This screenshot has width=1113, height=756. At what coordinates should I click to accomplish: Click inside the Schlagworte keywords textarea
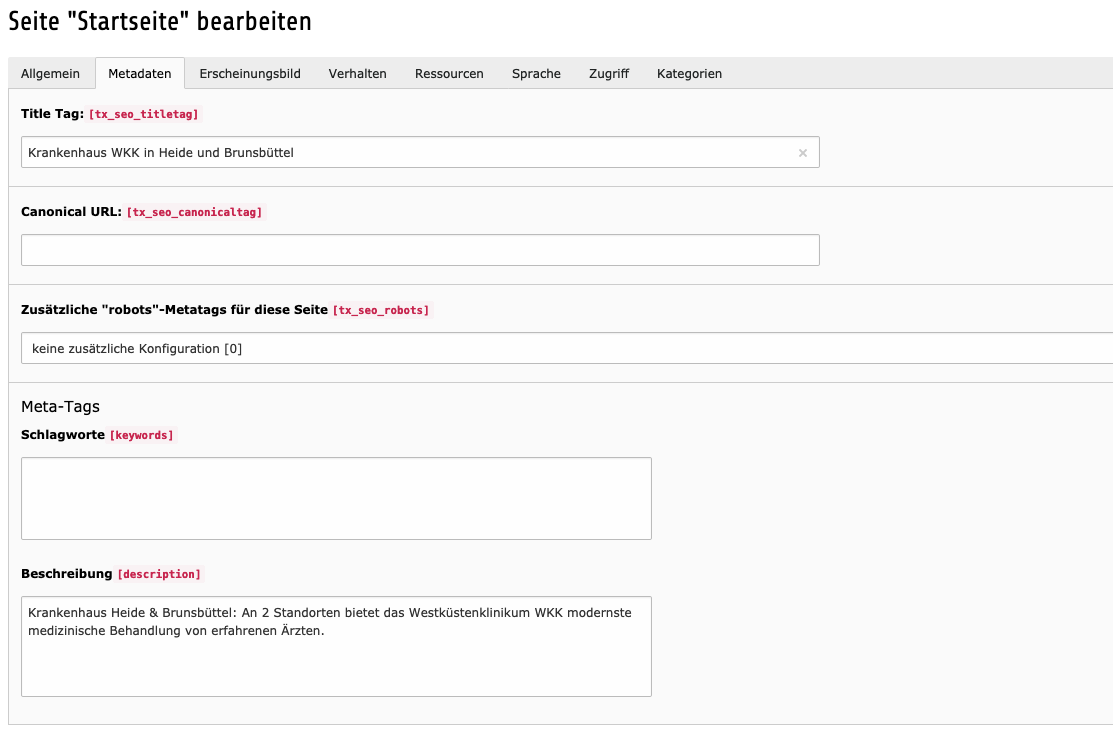[x=336, y=498]
